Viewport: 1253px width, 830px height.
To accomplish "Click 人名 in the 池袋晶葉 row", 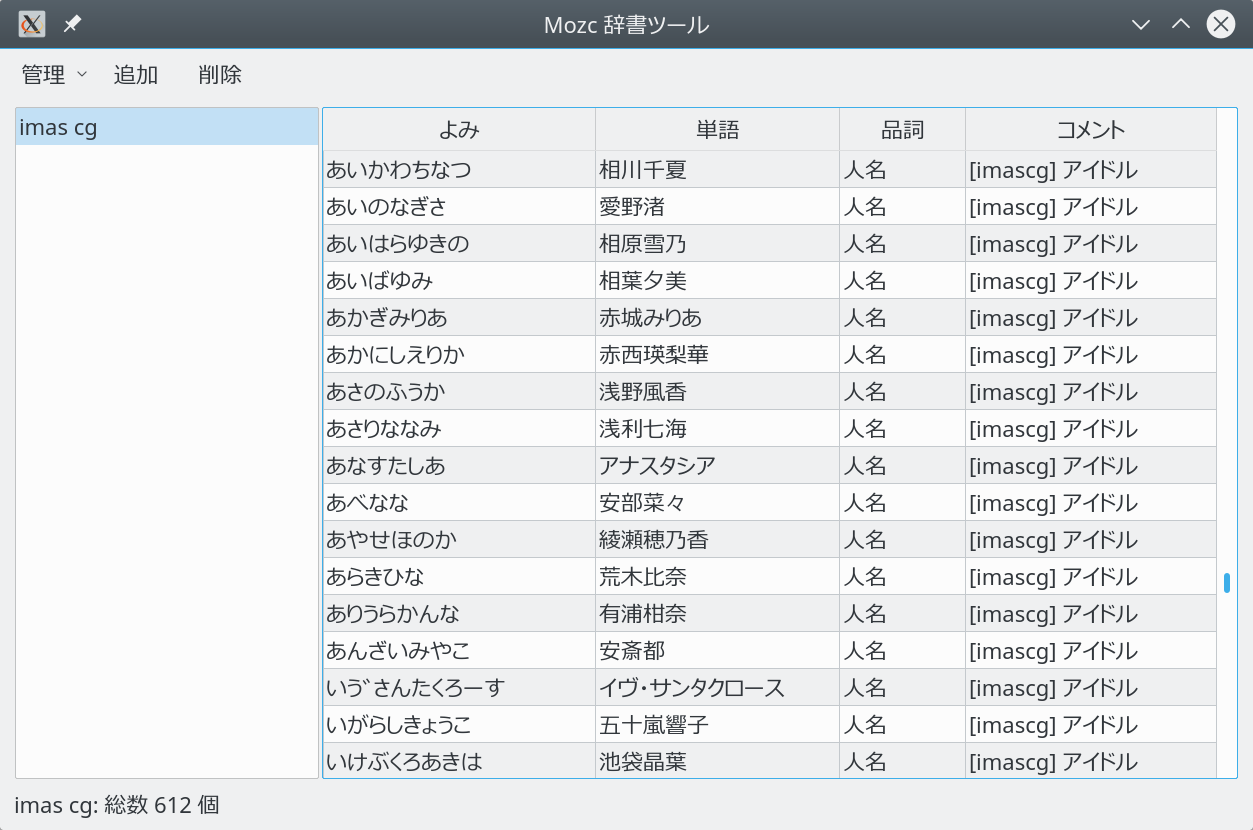I will click(x=903, y=762).
